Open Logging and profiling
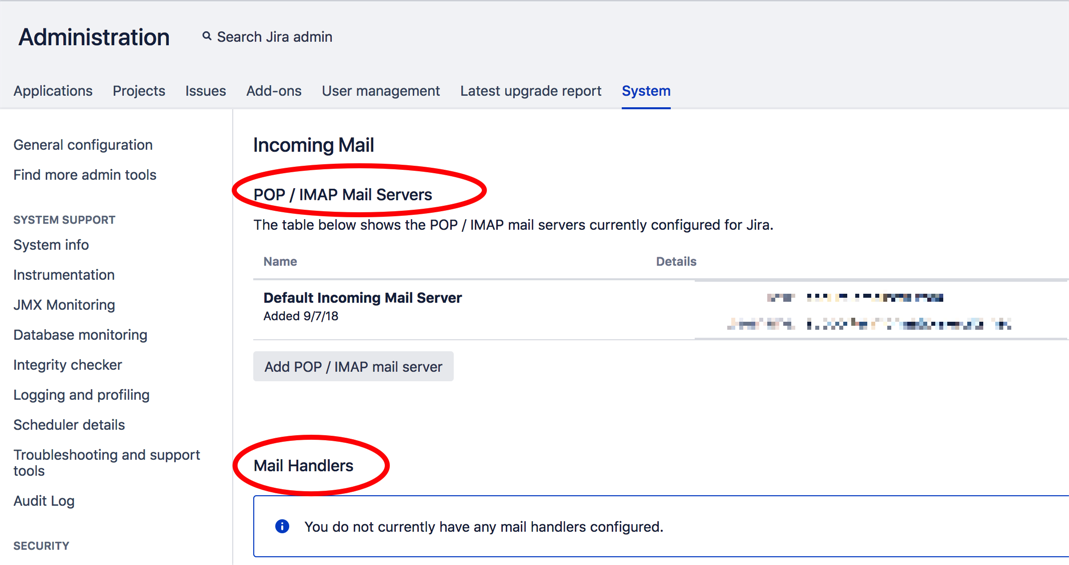 81,395
